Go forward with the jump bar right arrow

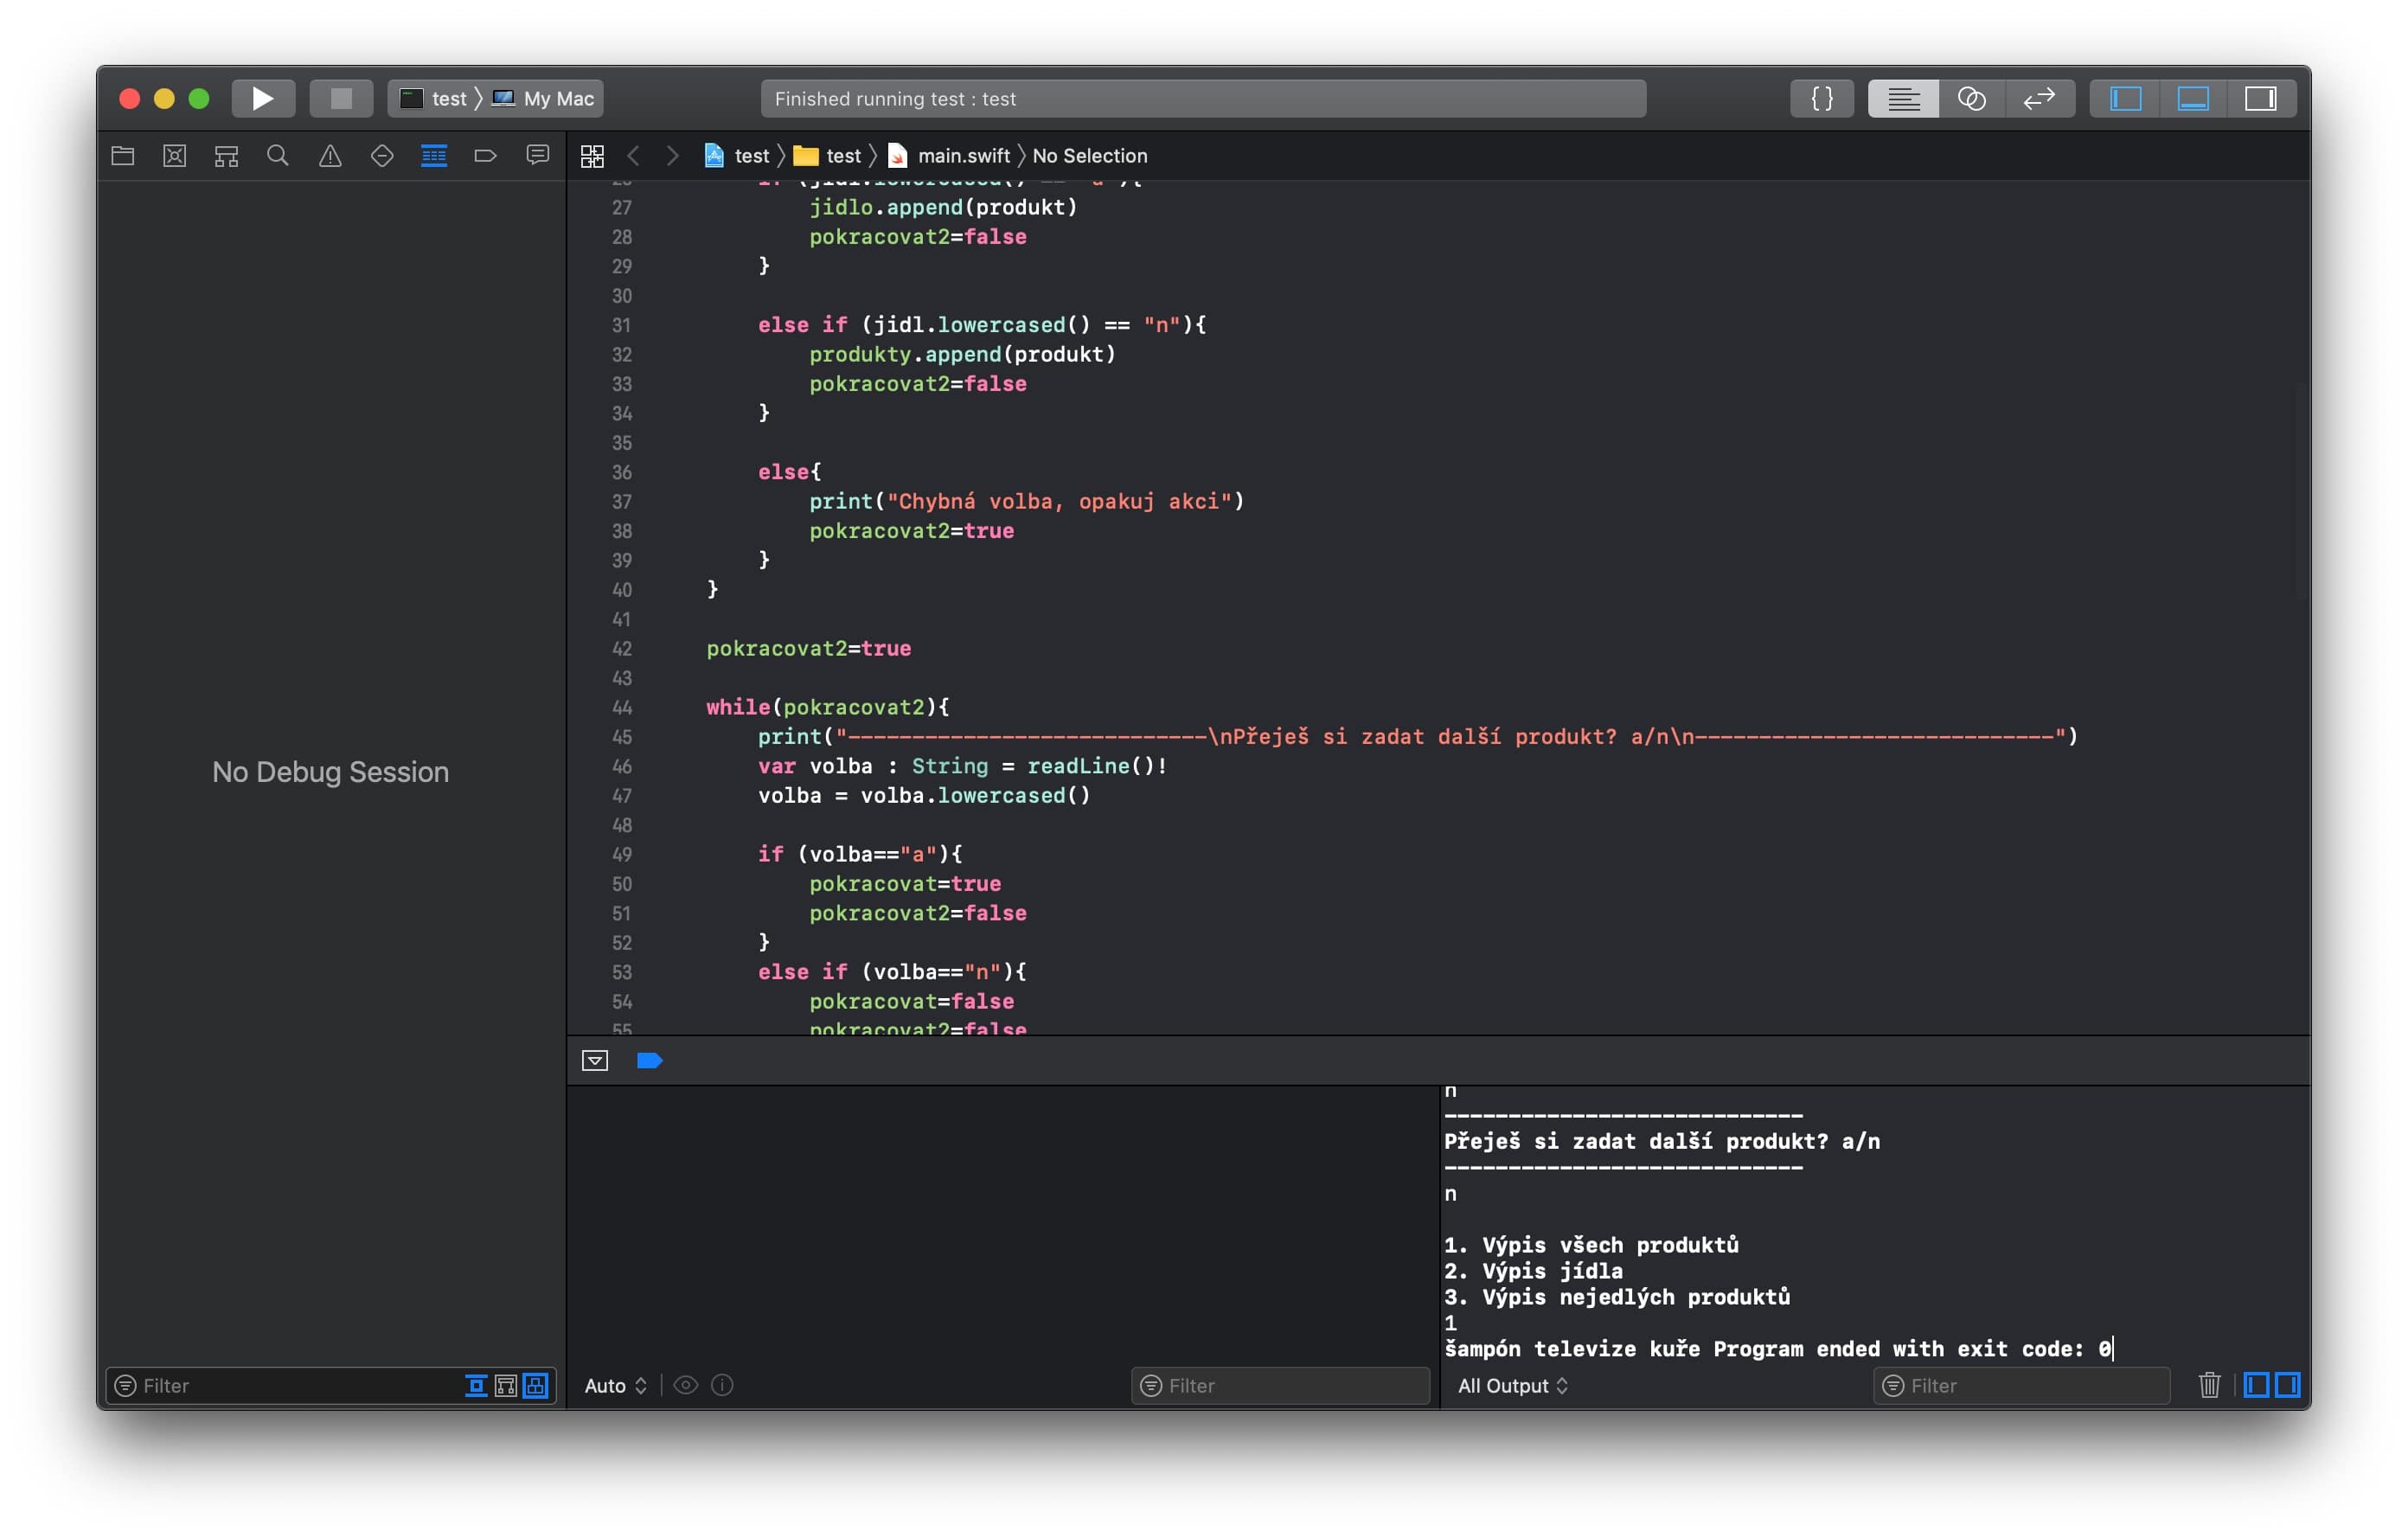point(673,155)
